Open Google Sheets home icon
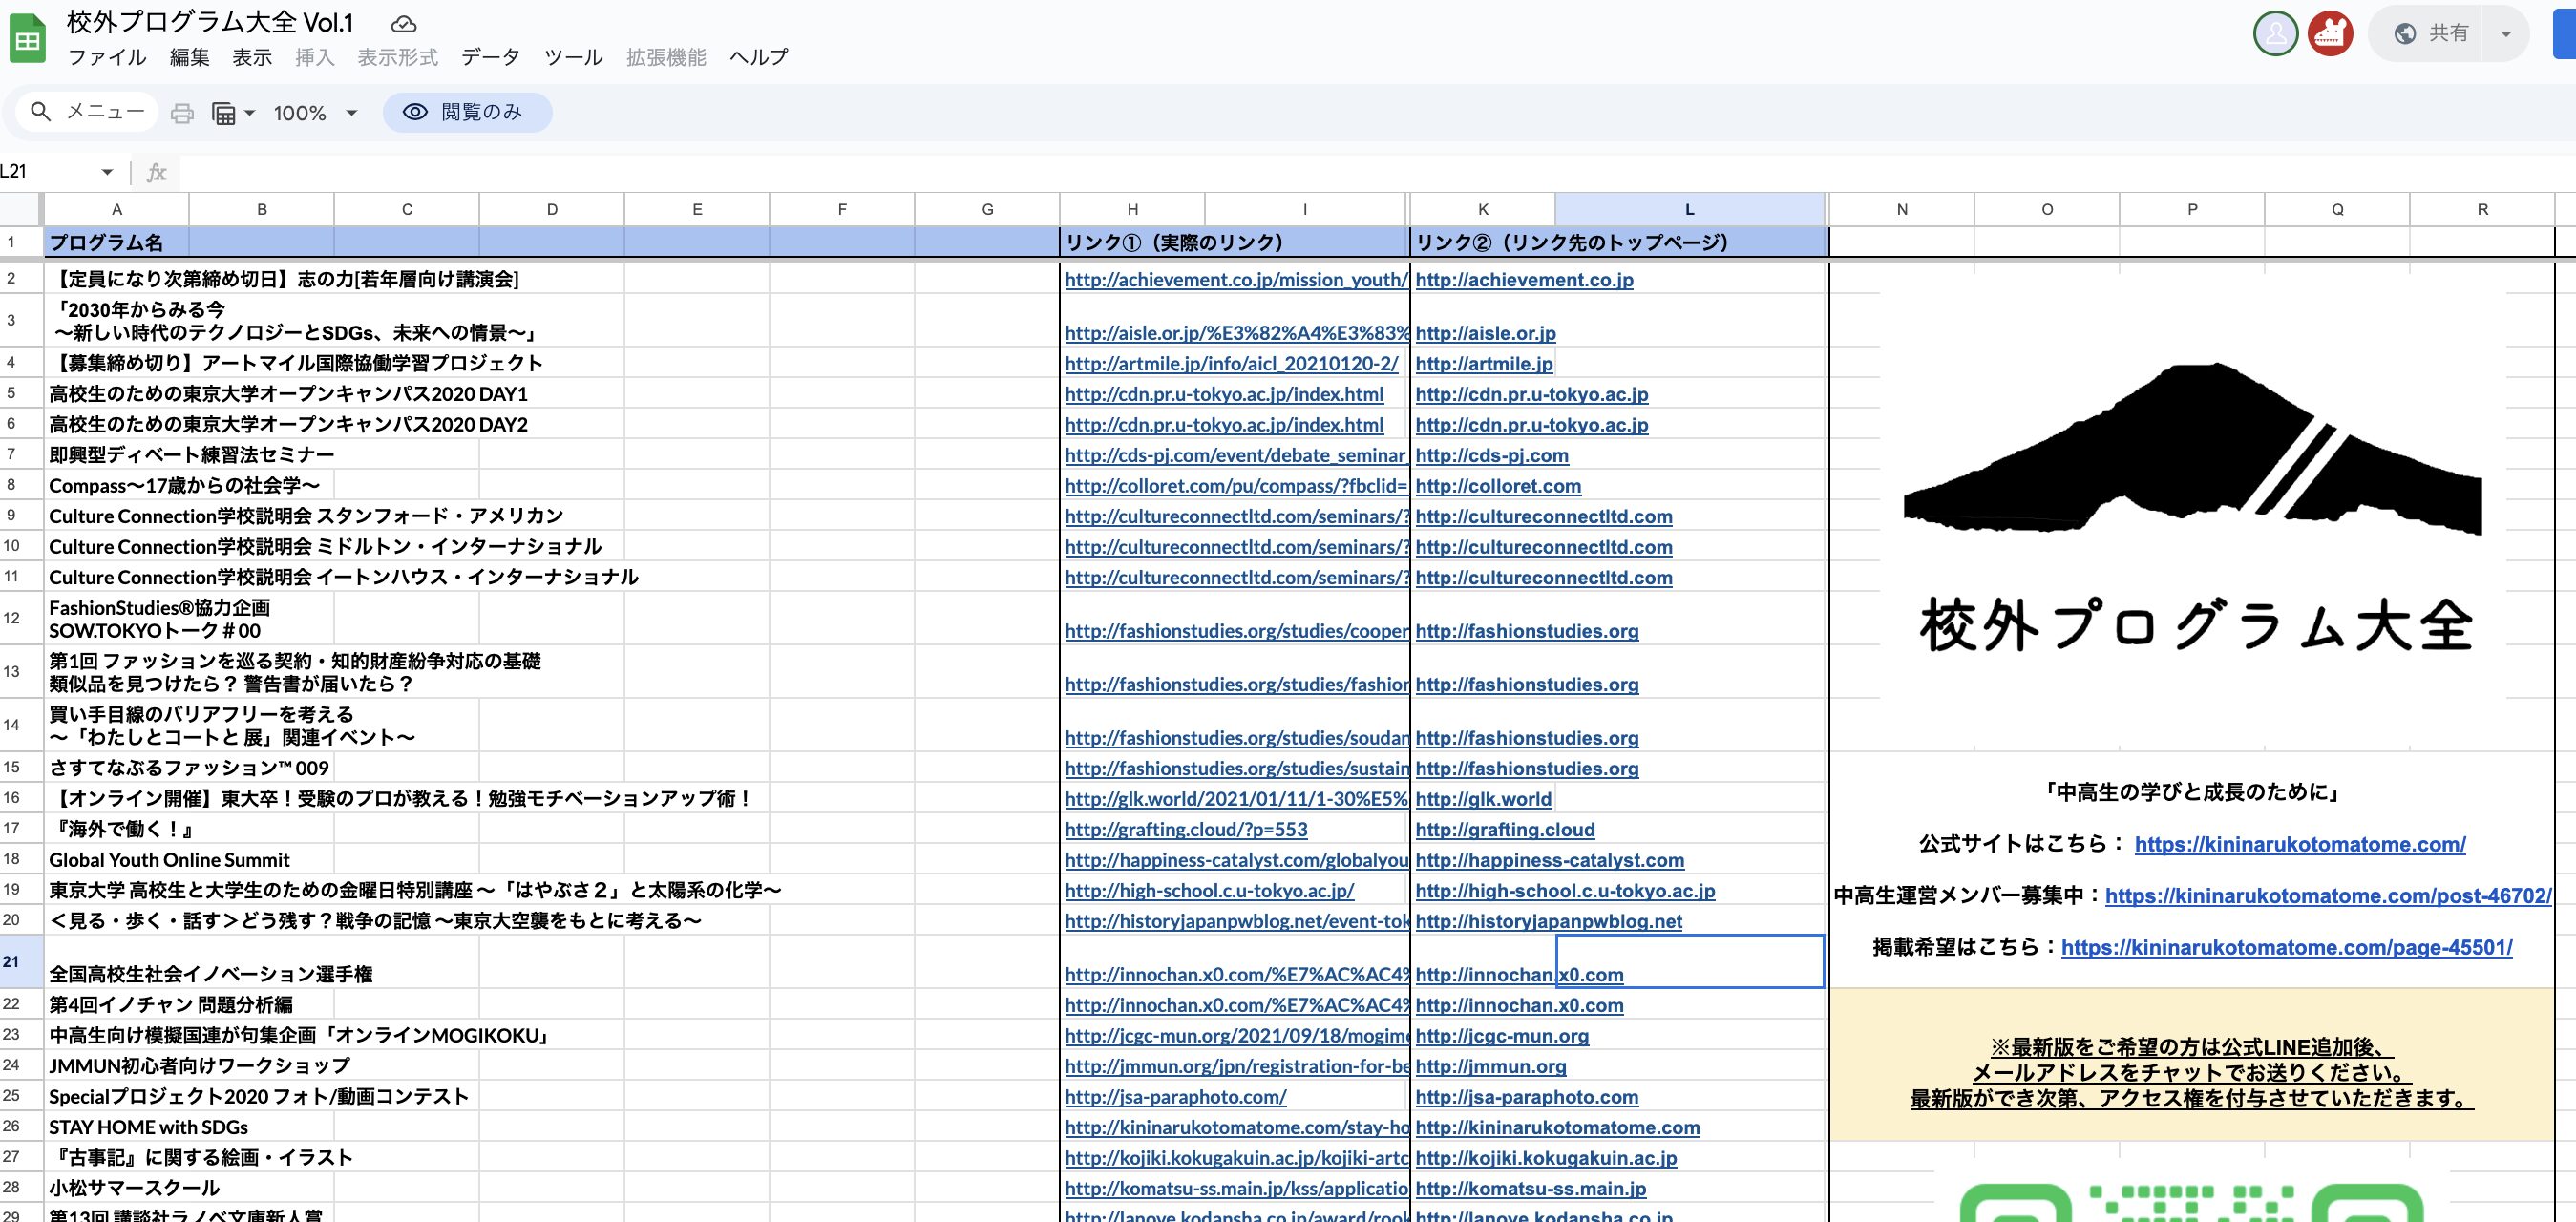This screenshot has width=2576, height=1222. (27, 39)
